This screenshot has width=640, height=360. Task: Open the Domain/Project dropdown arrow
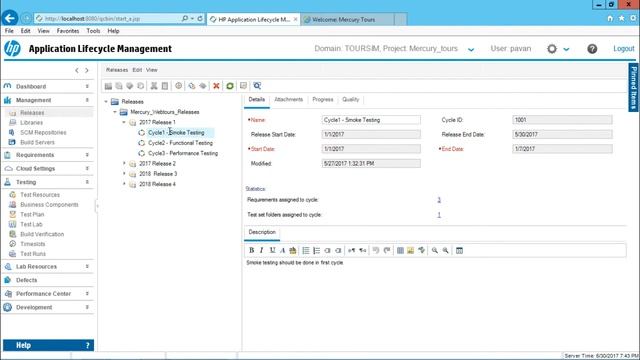pos(471,49)
